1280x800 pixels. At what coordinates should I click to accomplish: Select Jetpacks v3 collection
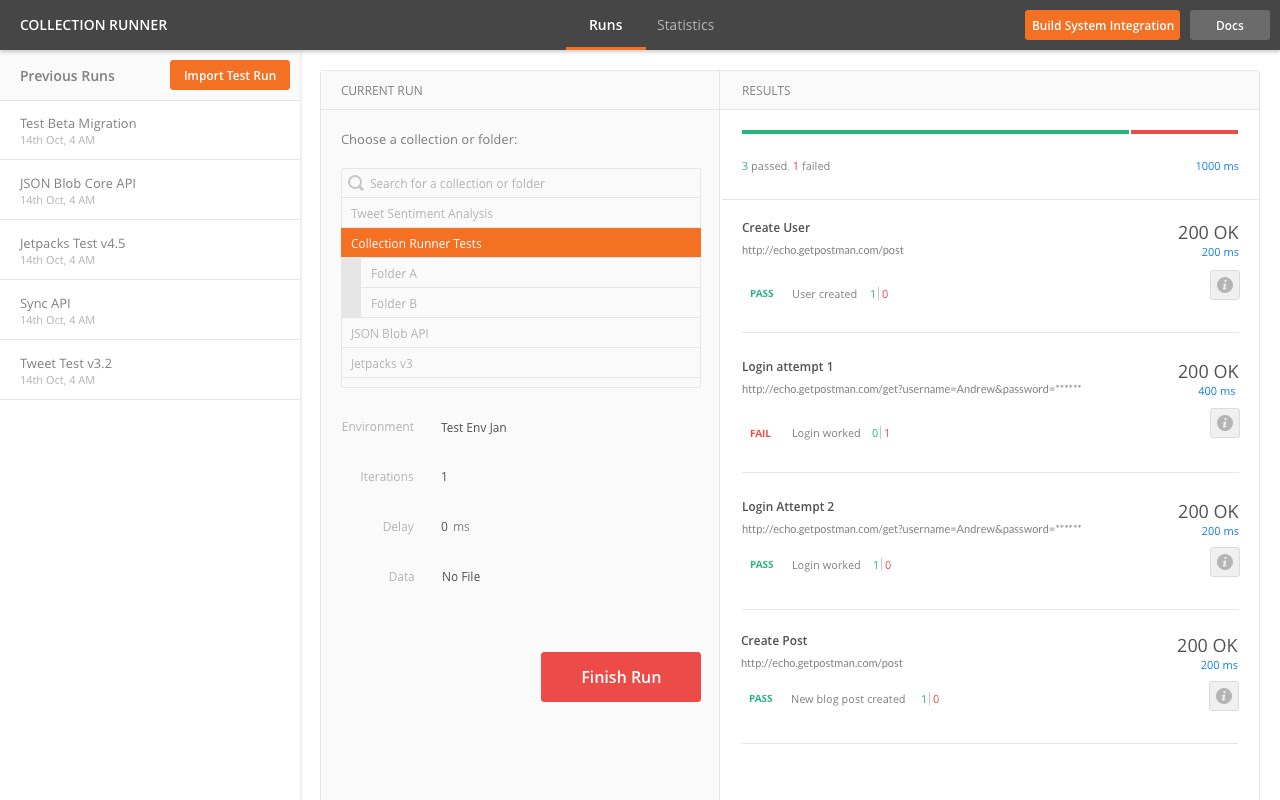(x=521, y=363)
